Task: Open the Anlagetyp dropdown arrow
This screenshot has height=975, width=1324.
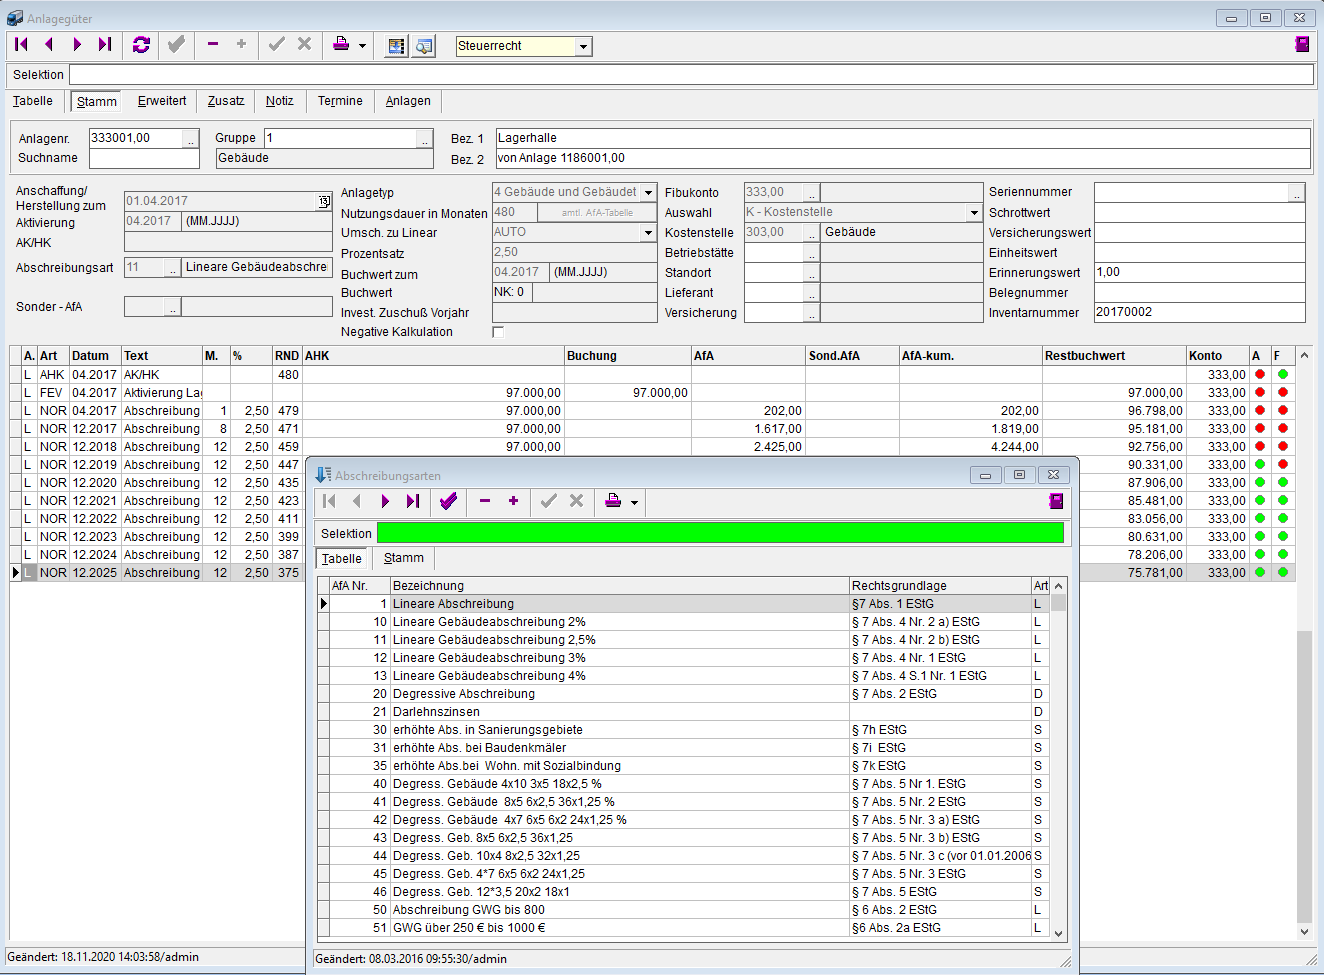Action: pos(648,192)
